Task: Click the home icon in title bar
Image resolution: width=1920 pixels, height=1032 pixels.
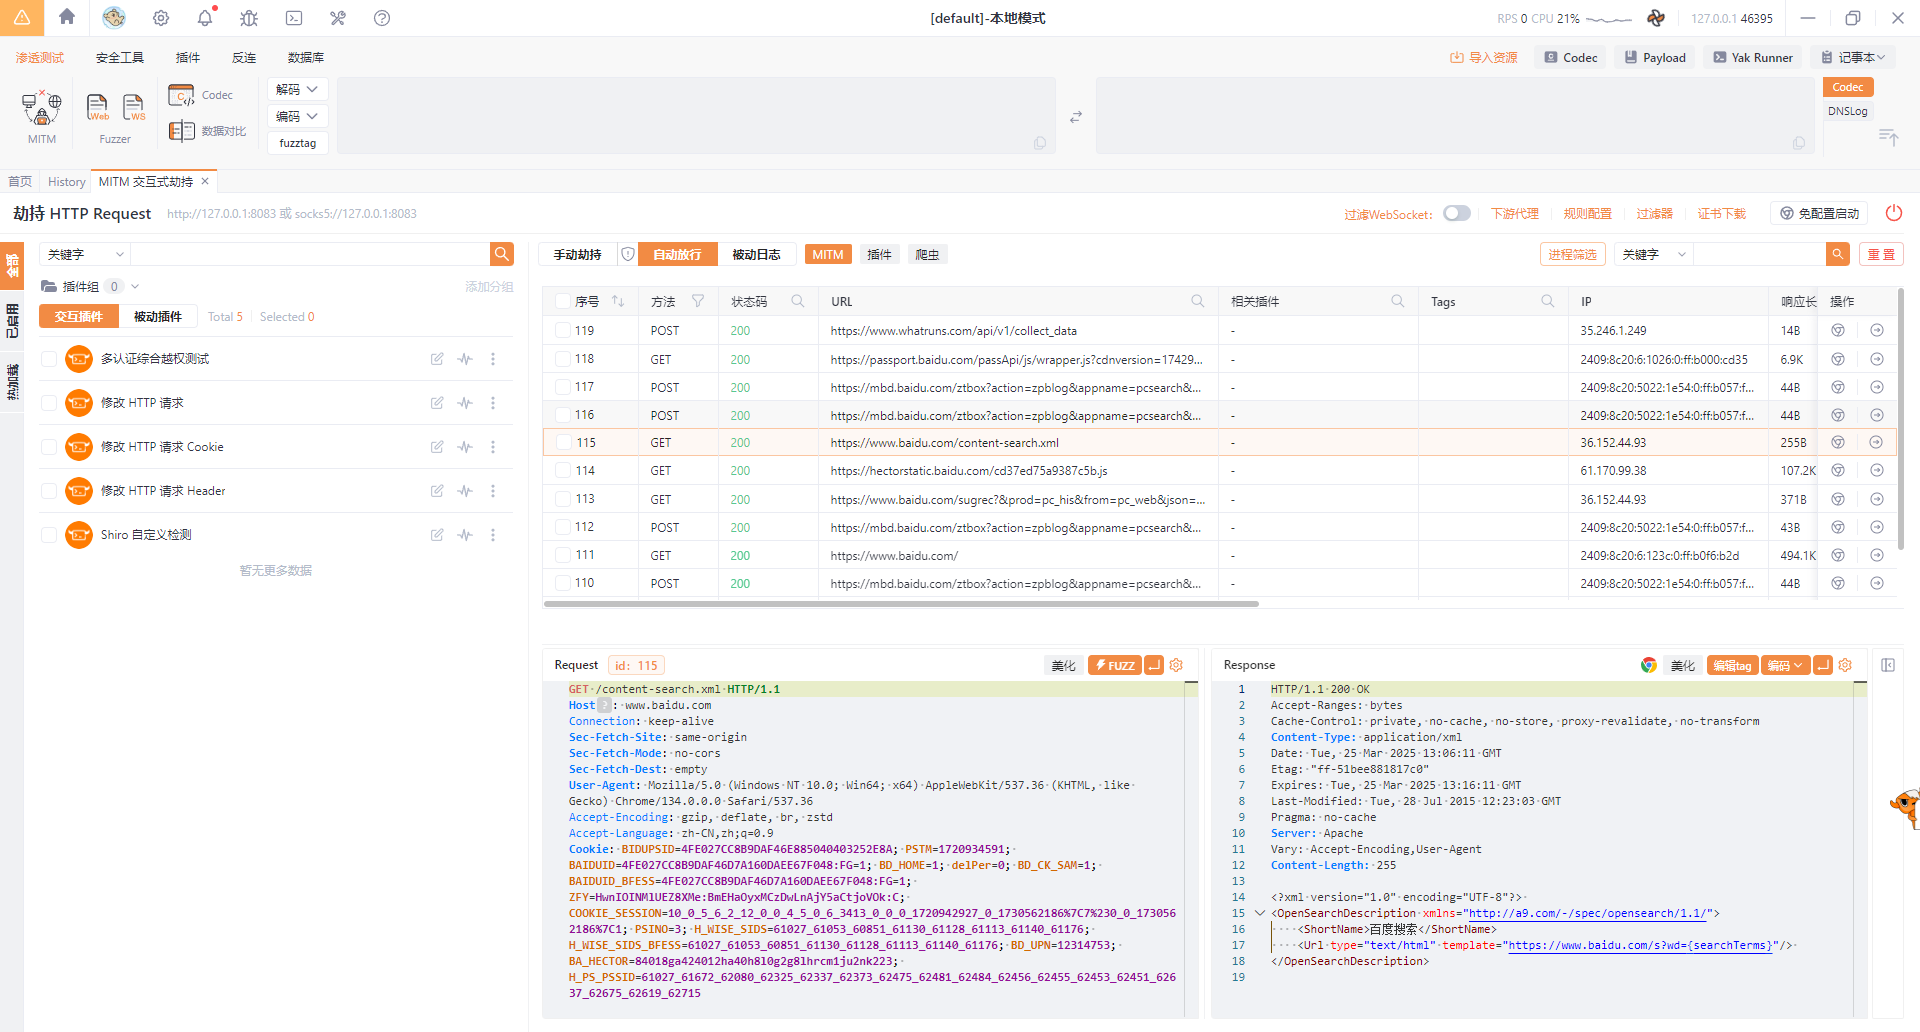Action: point(67,17)
